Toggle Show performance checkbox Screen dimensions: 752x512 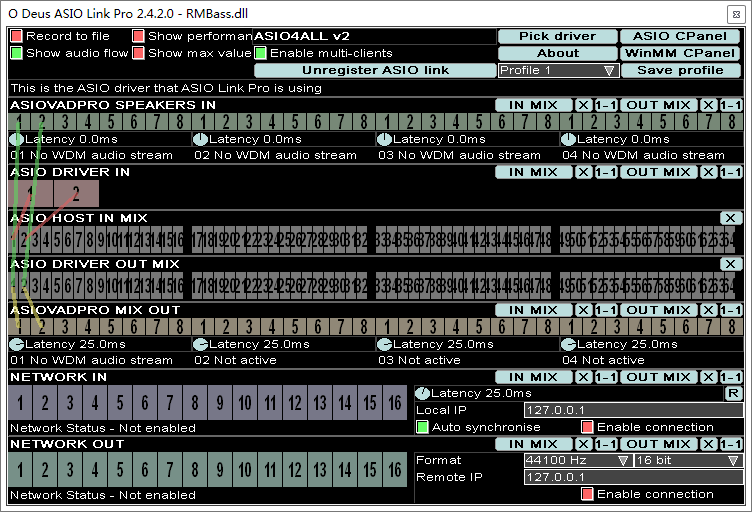coord(138,36)
